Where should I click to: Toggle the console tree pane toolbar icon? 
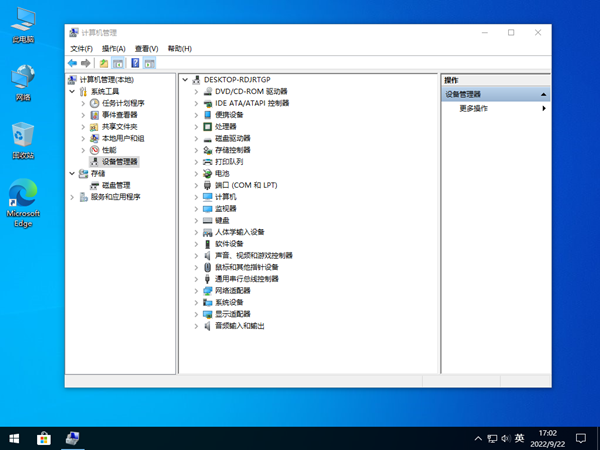click(118, 63)
